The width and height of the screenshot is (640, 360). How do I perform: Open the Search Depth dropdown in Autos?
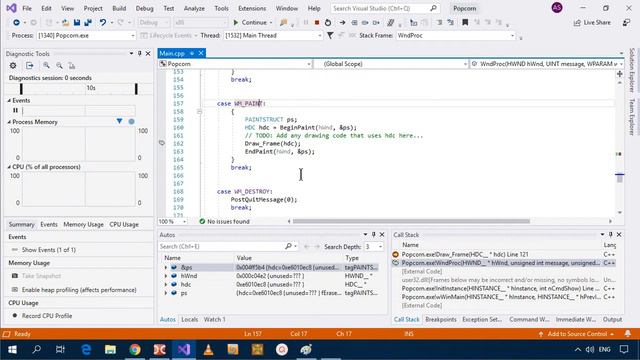[373, 247]
